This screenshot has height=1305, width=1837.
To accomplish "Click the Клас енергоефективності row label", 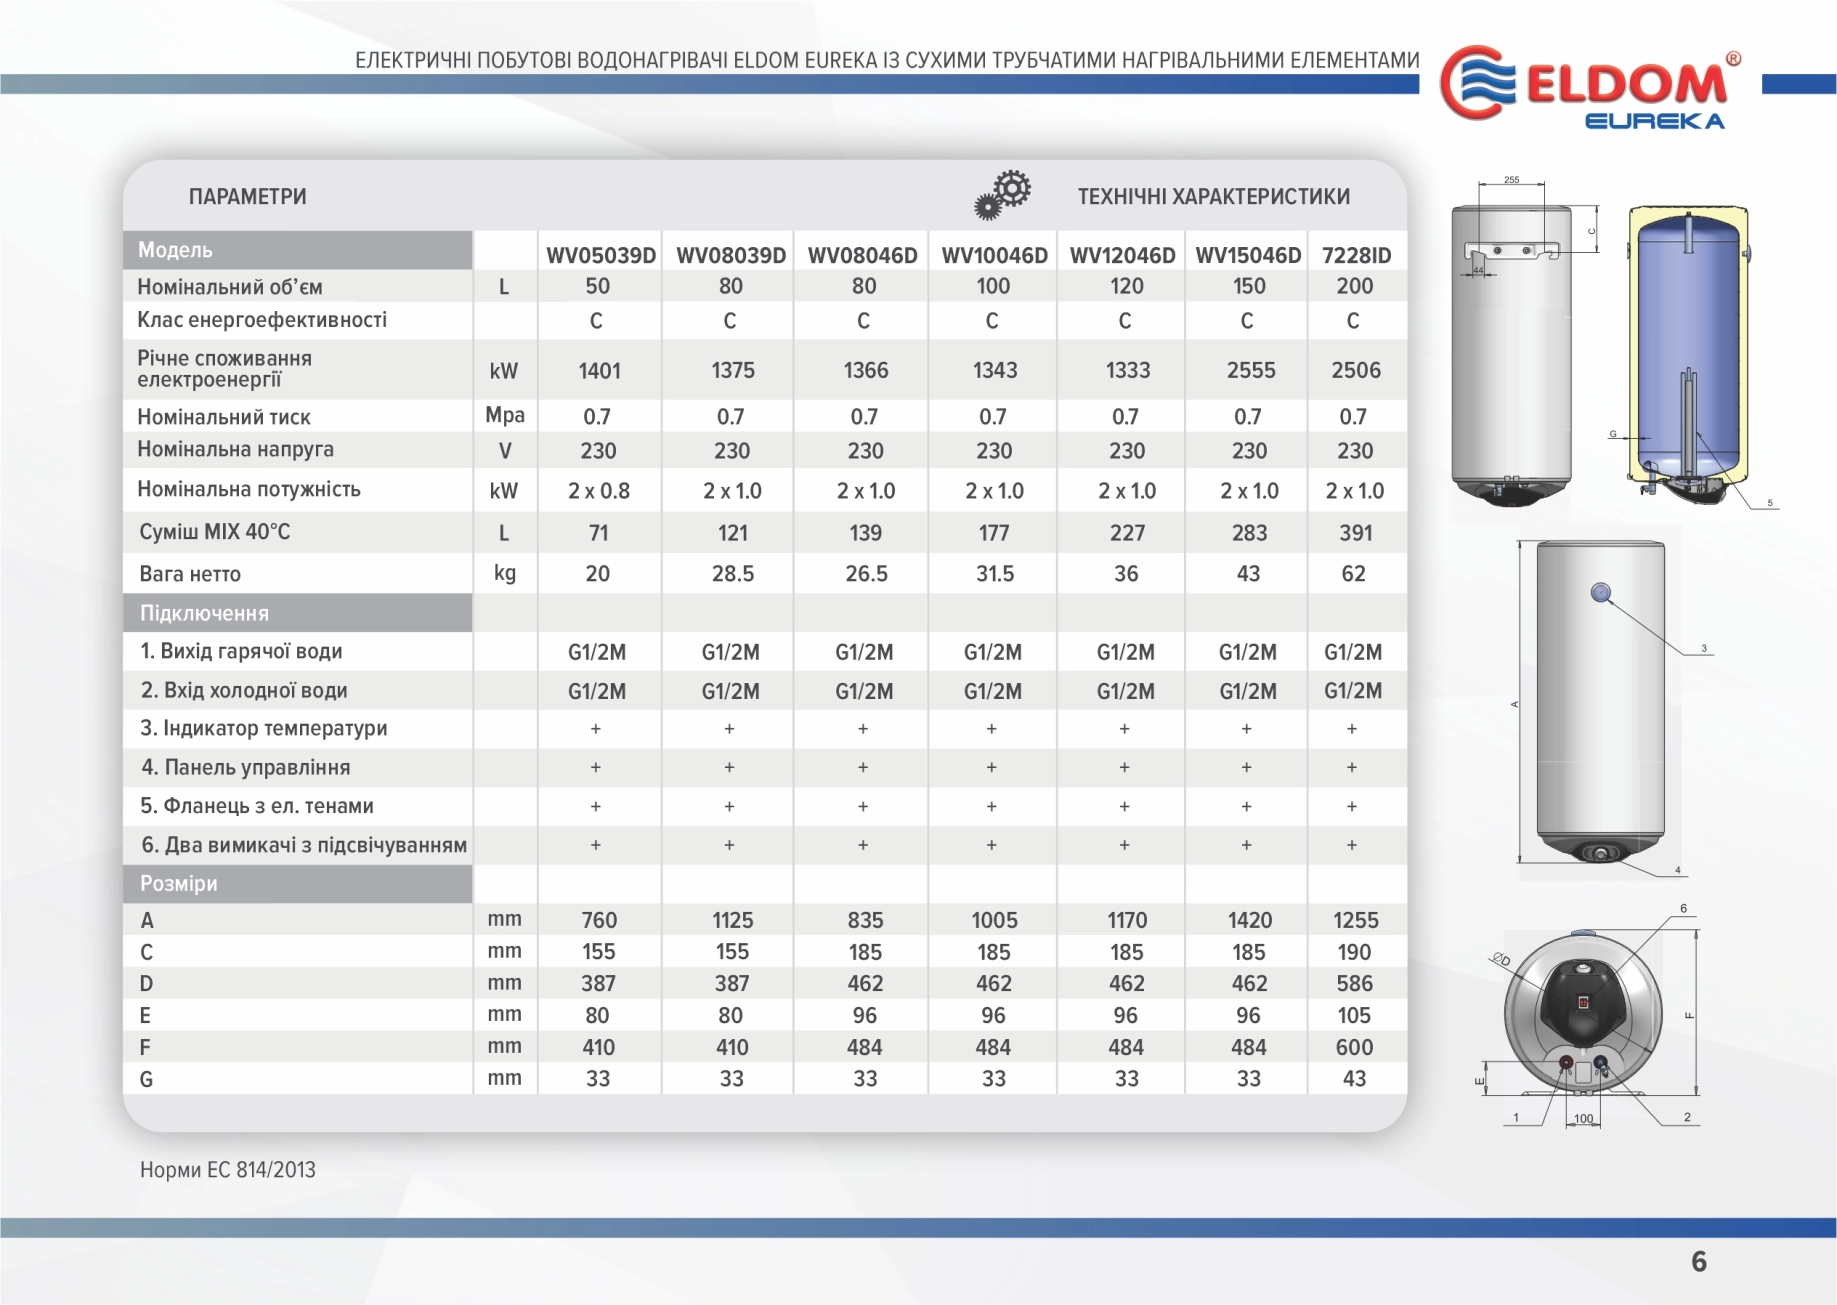I will [x=262, y=320].
